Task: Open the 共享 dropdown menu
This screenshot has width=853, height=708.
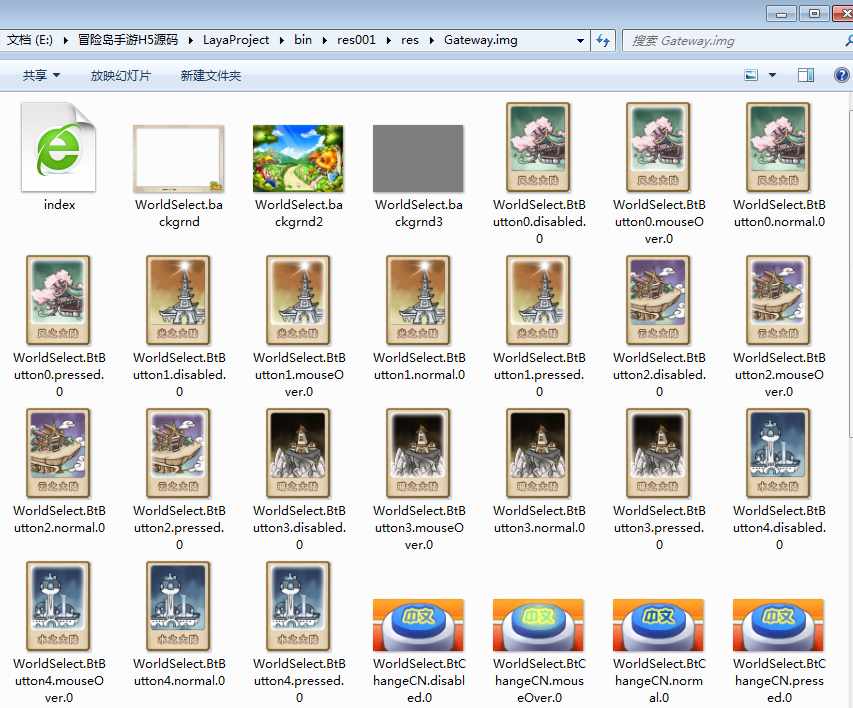Action: tap(42, 75)
